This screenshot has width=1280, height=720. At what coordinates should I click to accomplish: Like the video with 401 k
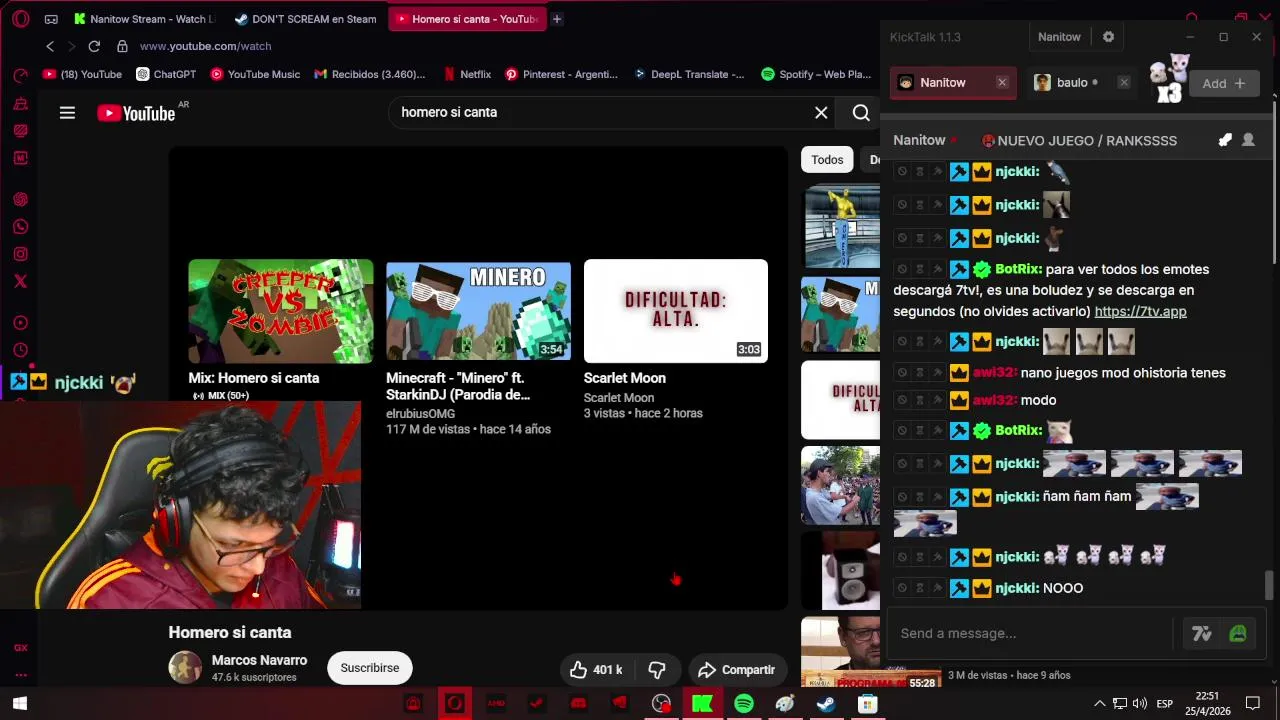[x=596, y=670]
